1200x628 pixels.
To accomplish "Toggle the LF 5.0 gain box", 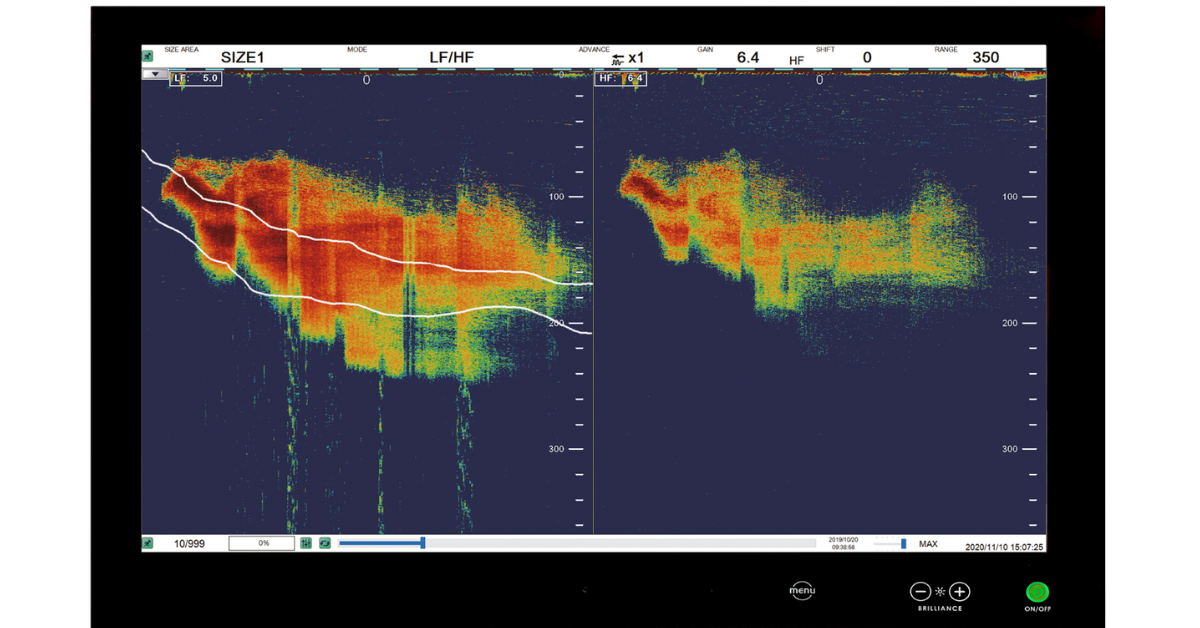I will (x=196, y=78).
